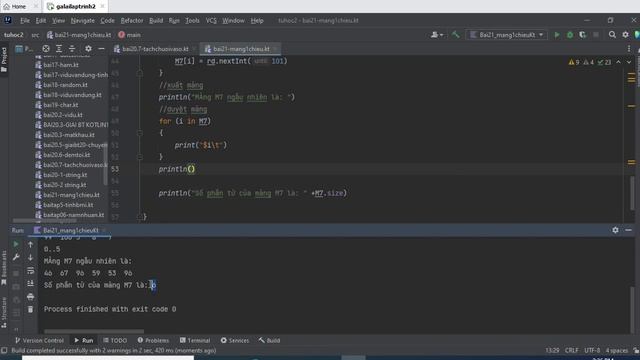Print the console output with the printer icon

30,296
